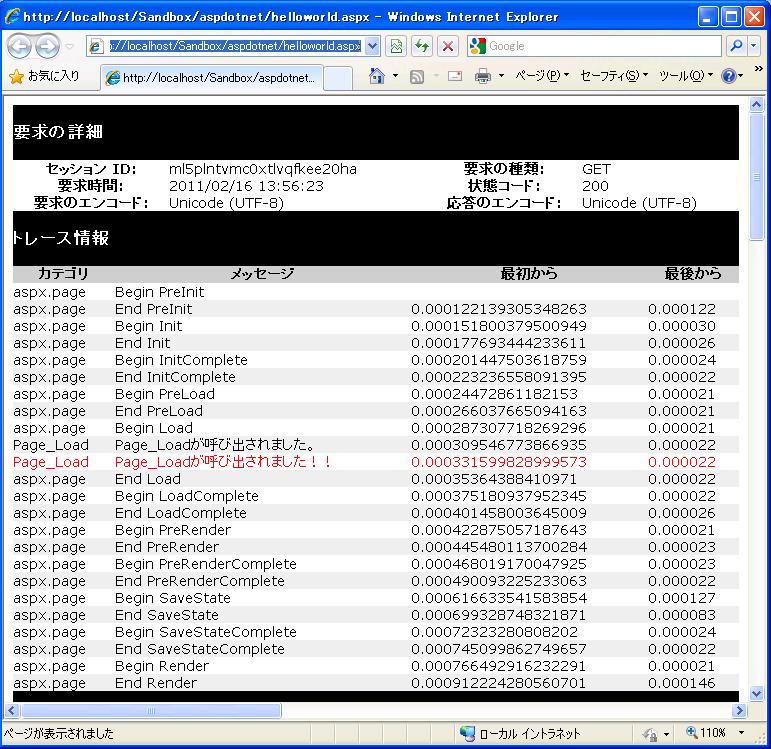Click the GET request type value
Viewport: 771px width, 749px height.
[x=596, y=169]
